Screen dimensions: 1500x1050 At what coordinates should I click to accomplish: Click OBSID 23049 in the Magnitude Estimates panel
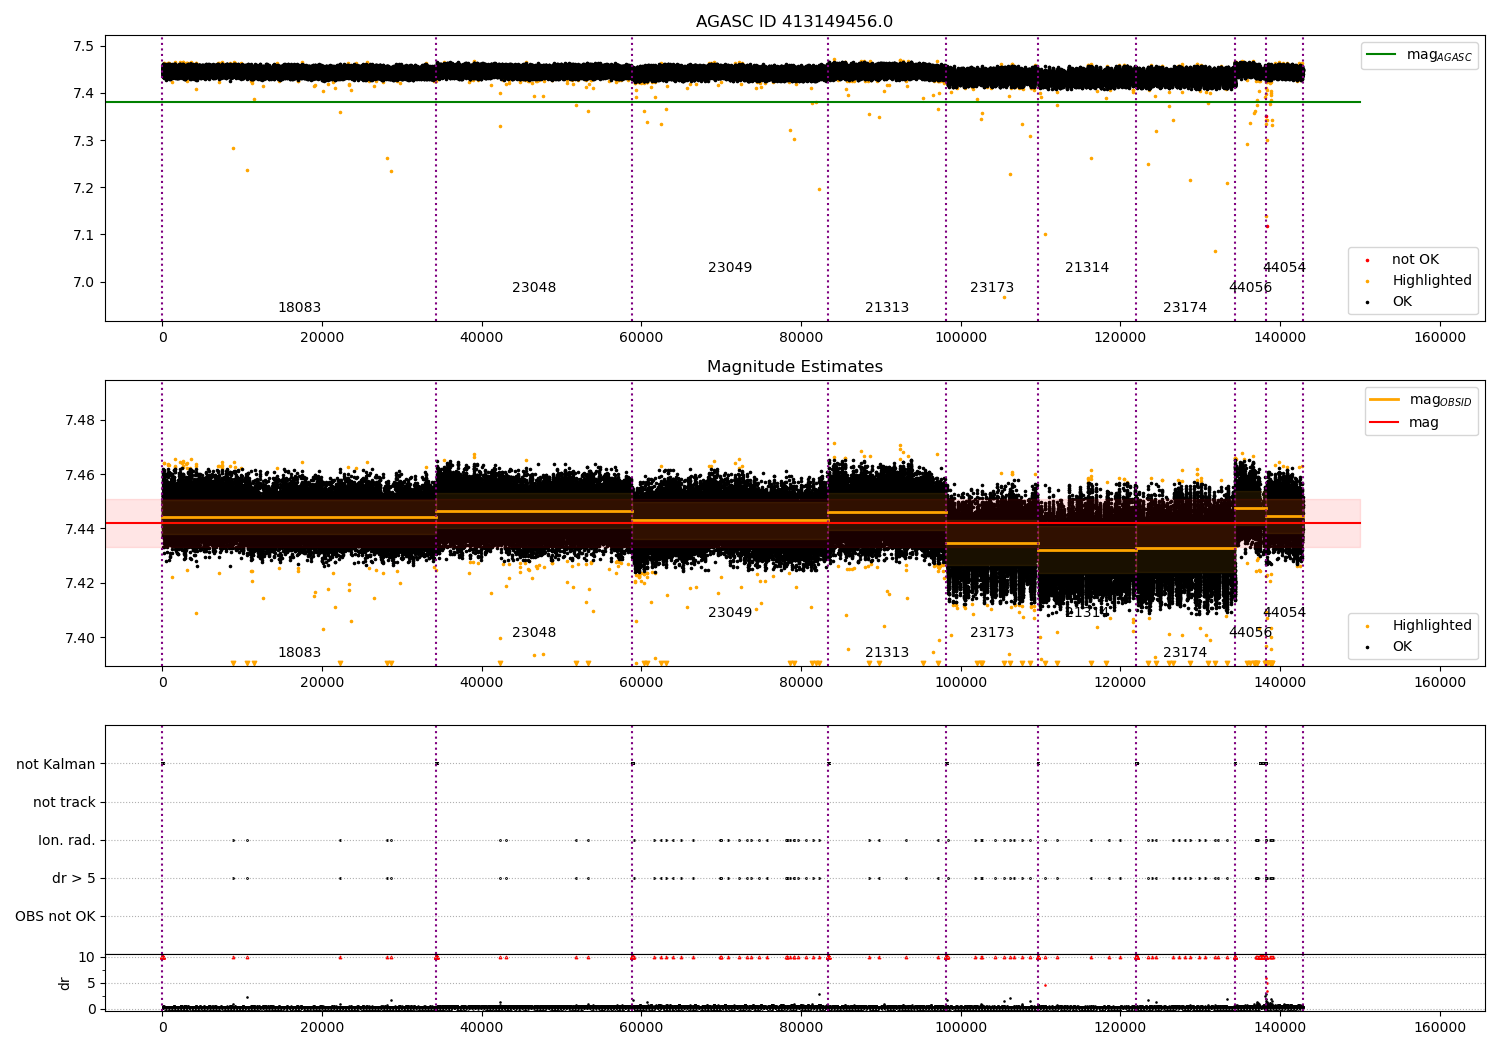pyautogui.click(x=730, y=613)
